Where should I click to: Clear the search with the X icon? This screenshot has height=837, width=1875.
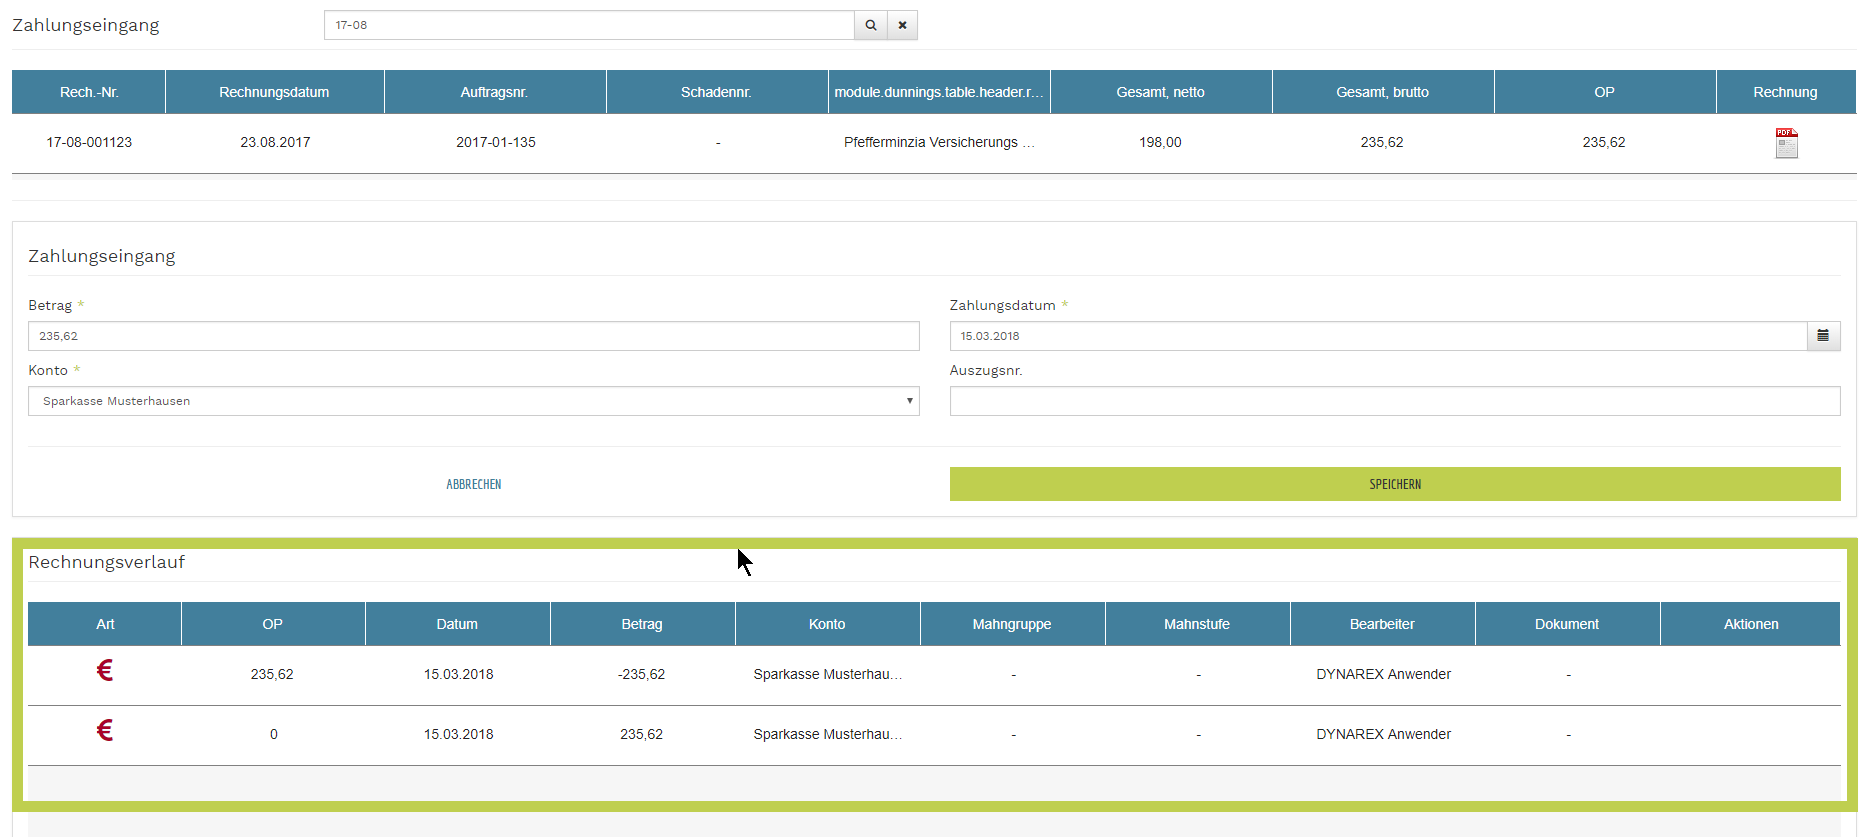pos(902,25)
